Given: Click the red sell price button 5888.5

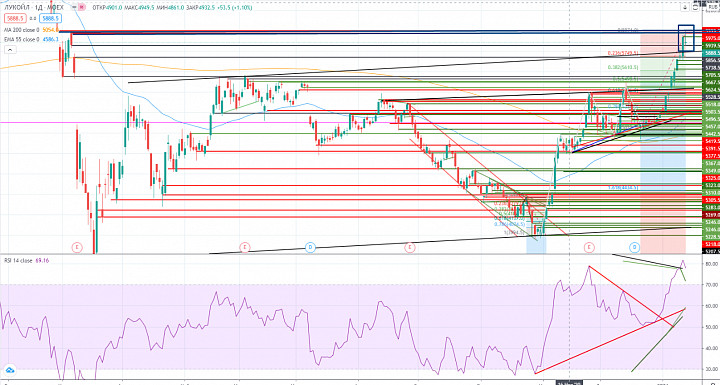Looking at the screenshot, I should tap(15, 18).
